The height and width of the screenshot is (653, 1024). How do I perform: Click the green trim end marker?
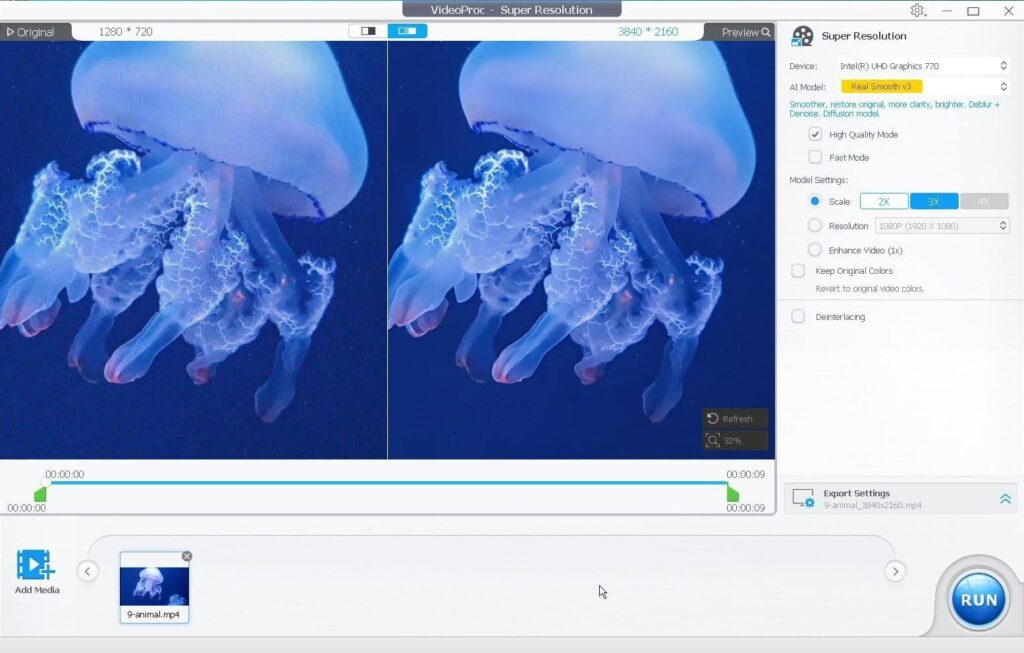click(x=733, y=494)
